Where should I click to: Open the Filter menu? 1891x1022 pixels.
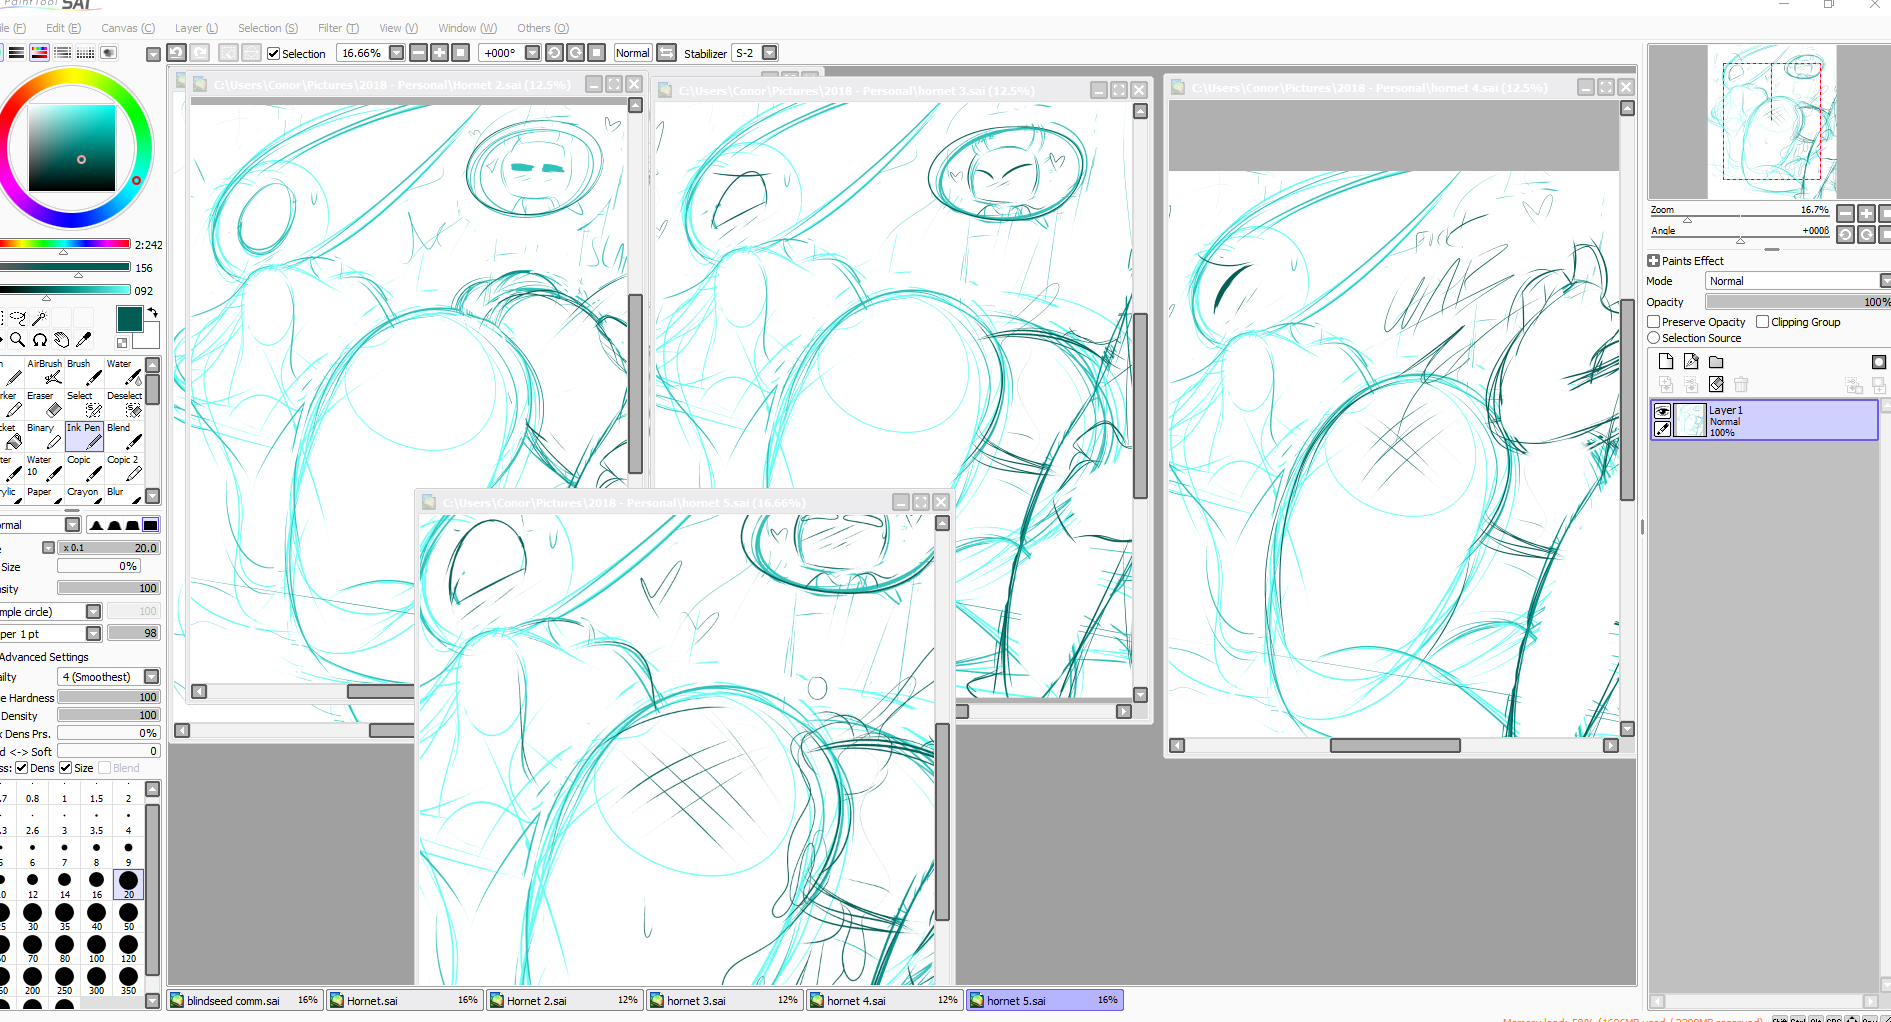[338, 28]
